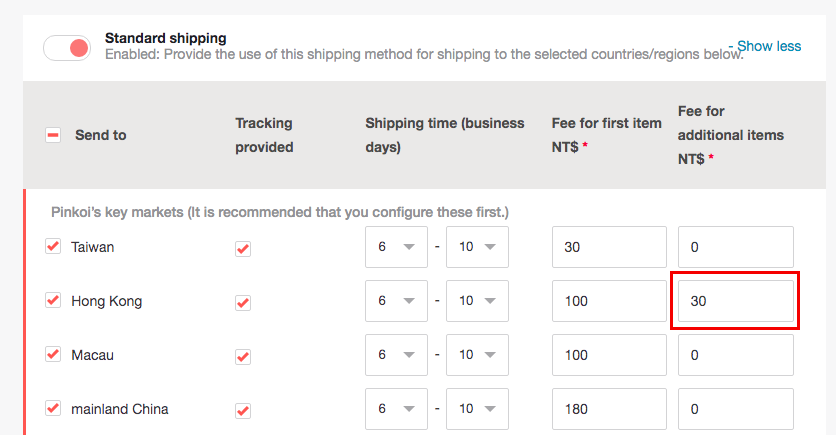836x435 pixels.
Task: Collapse all with Send to minus icon
Action: coord(53,135)
